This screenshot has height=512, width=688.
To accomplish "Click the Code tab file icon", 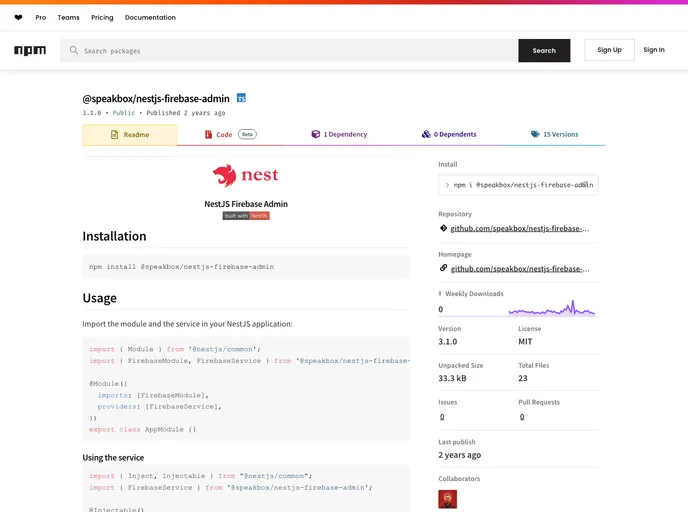I will click(208, 134).
